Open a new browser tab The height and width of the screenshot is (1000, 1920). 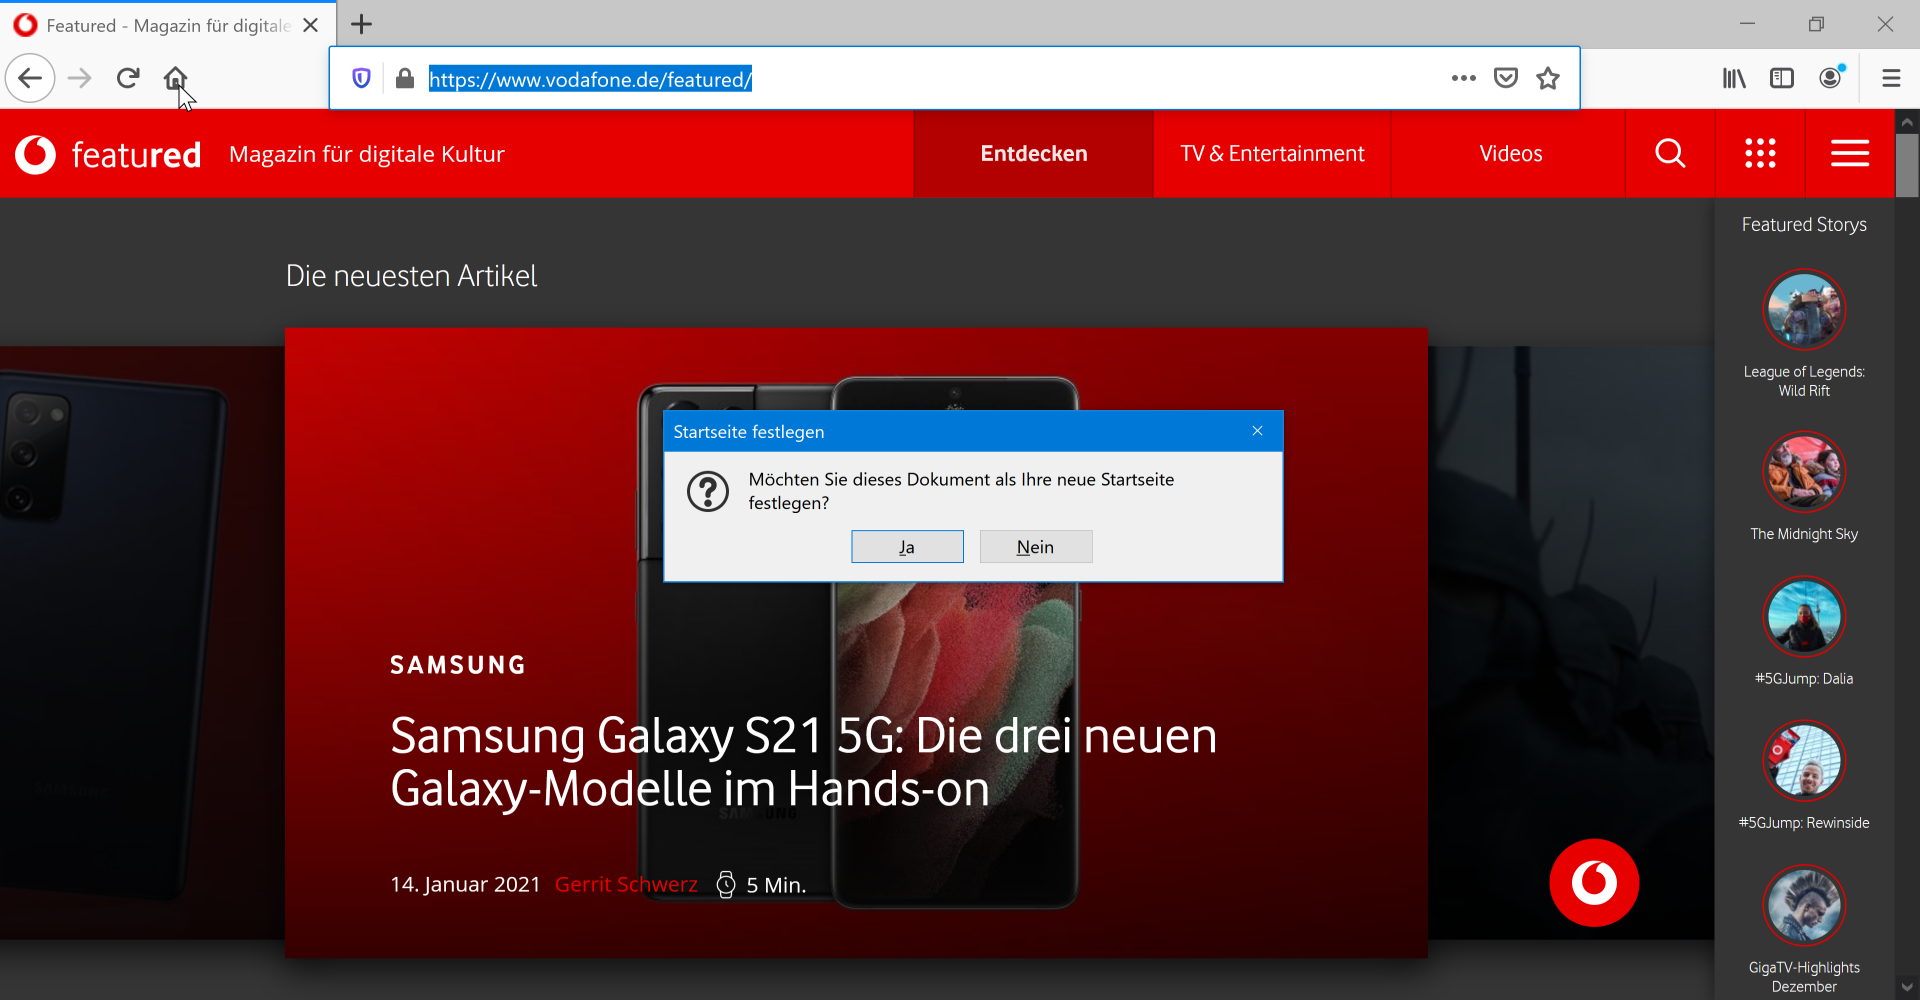(x=362, y=24)
